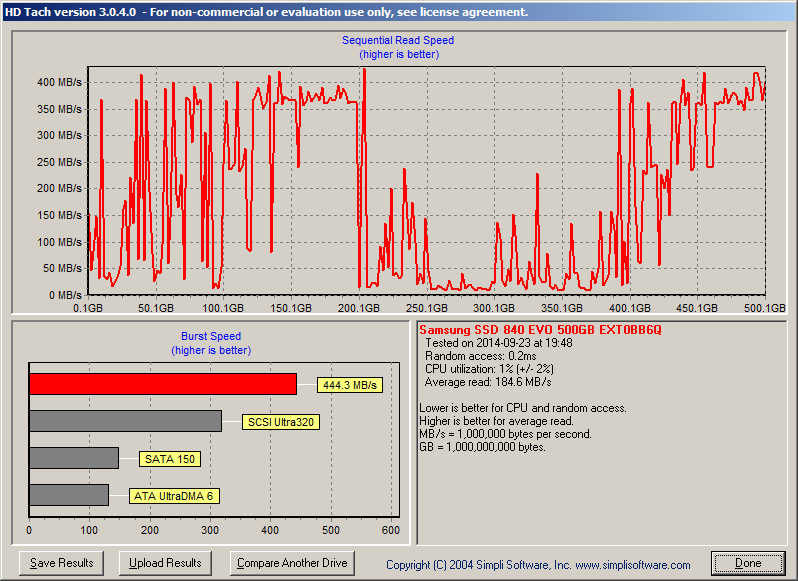Click the SCSI Ultra320 yellow label
The image size is (798, 581).
(281, 422)
